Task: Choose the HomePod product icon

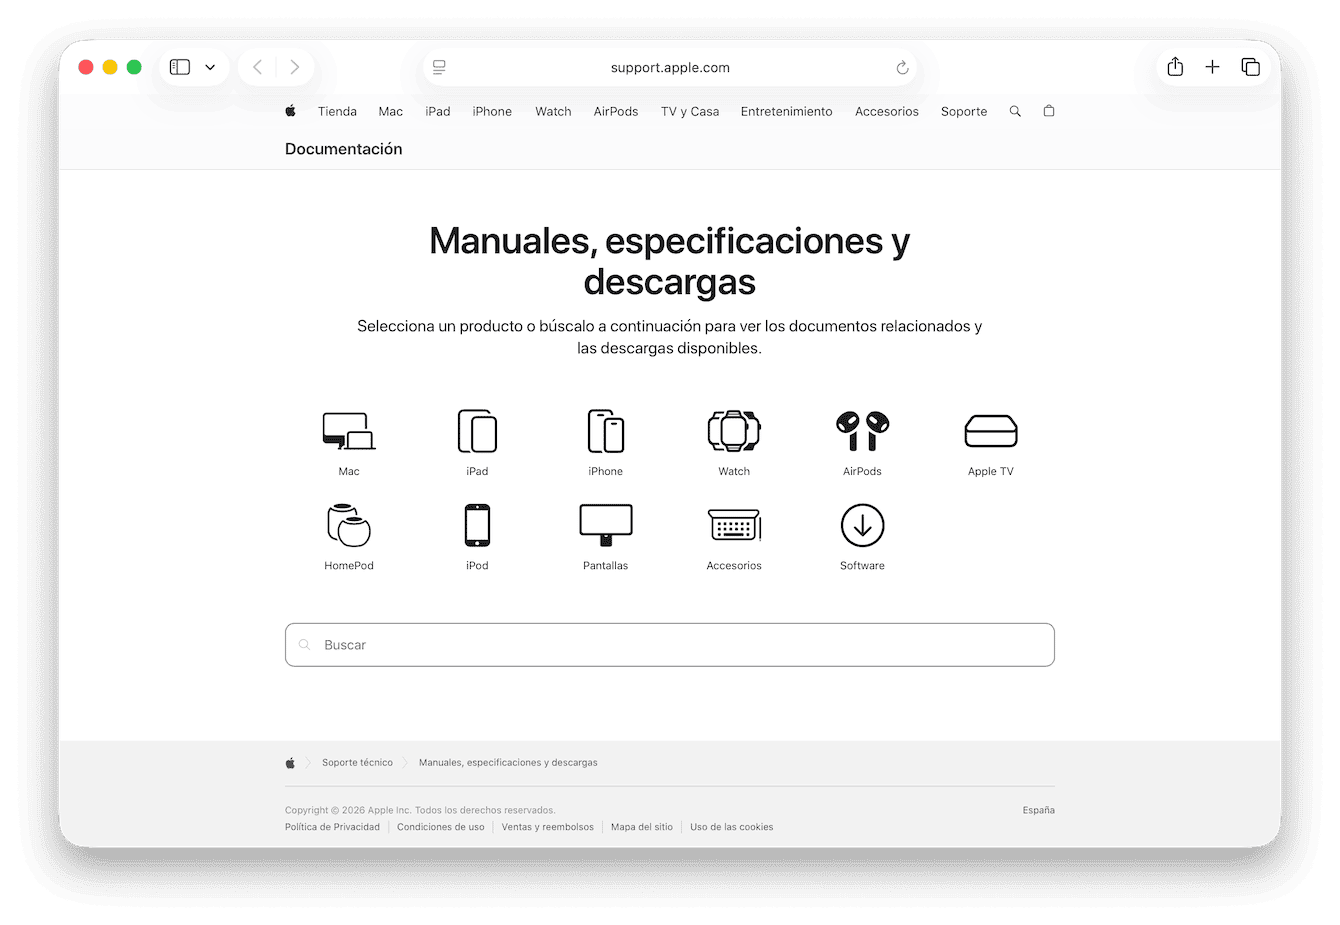Action: click(349, 525)
